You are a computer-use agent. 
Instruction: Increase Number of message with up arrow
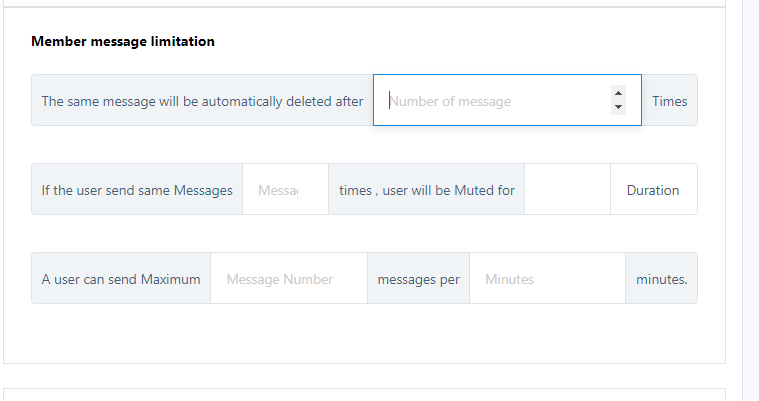[x=618, y=93]
